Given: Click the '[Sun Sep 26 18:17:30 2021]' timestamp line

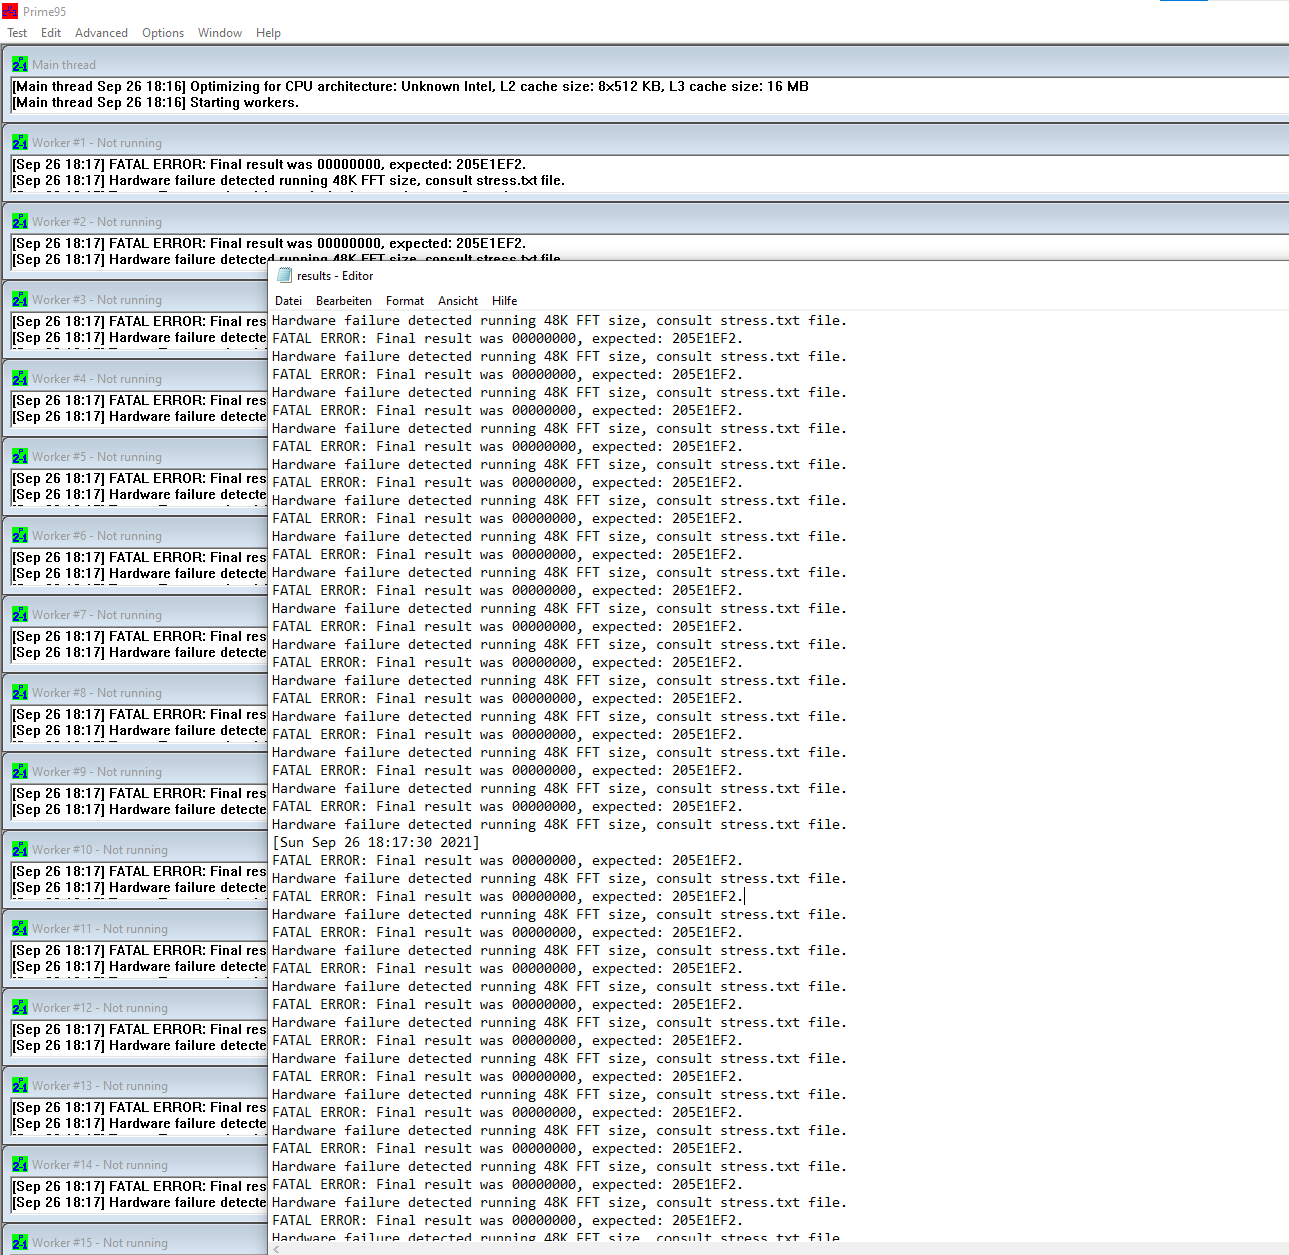Looking at the screenshot, I should coord(376,843).
